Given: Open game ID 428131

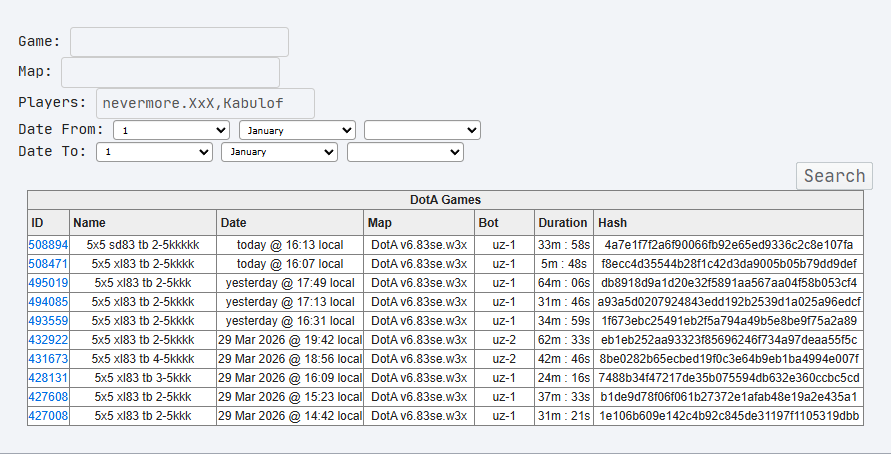Looking at the screenshot, I should [x=48, y=378].
